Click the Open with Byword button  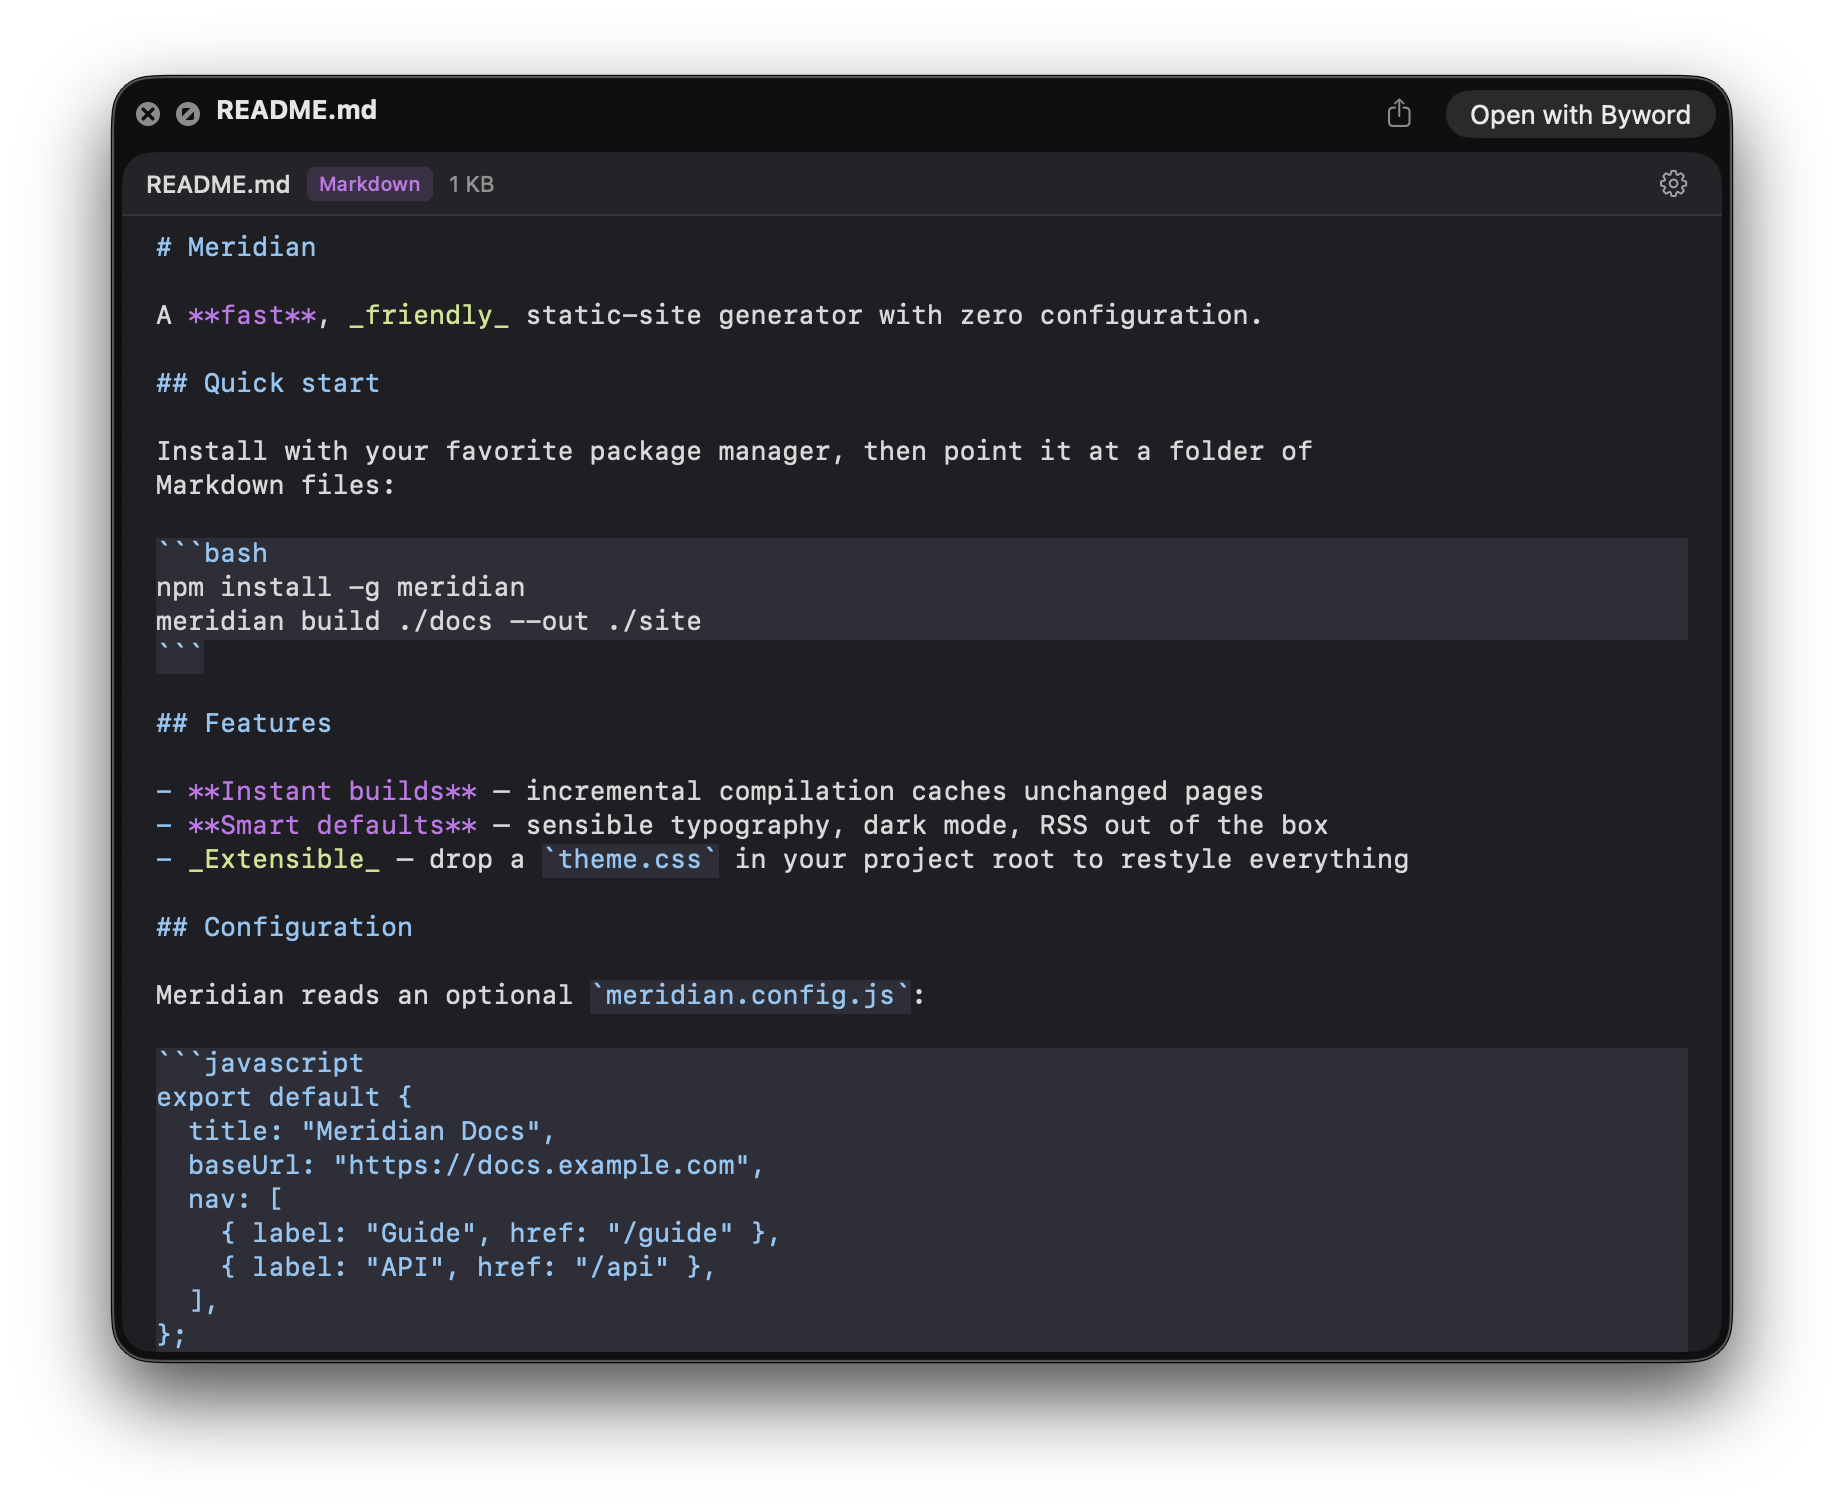(1580, 115)
